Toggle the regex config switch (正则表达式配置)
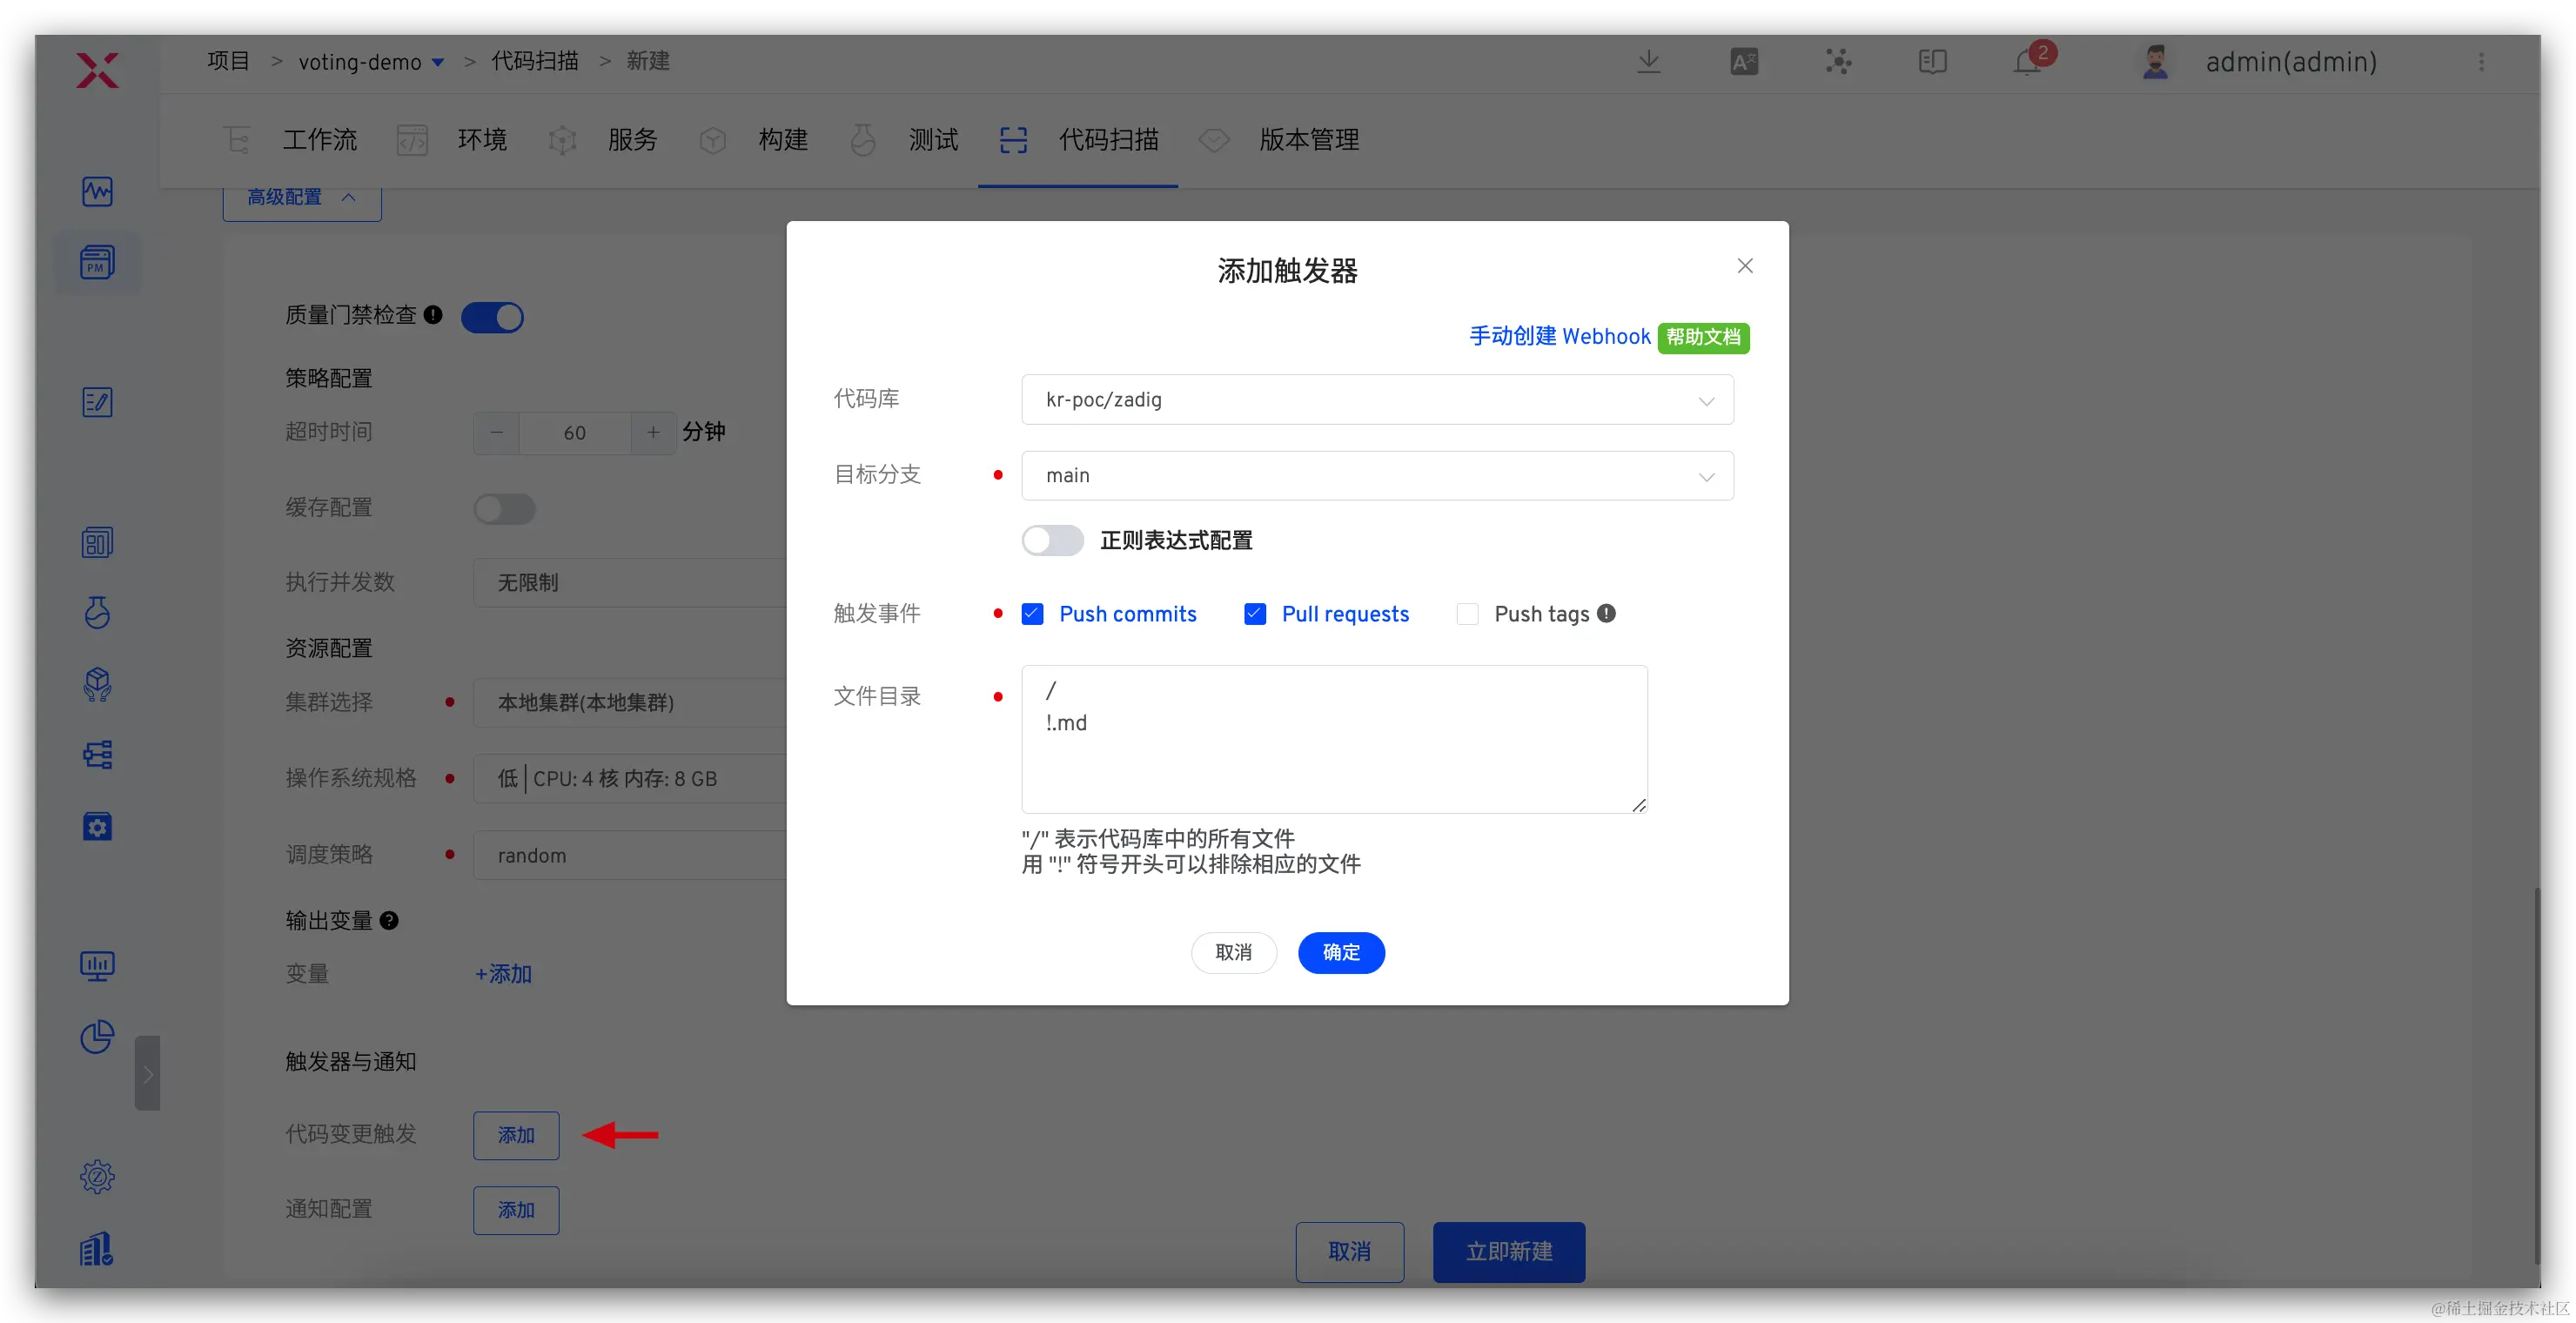Image resolution: width=2576 pixels, height=1323 pixels. 1052,540
